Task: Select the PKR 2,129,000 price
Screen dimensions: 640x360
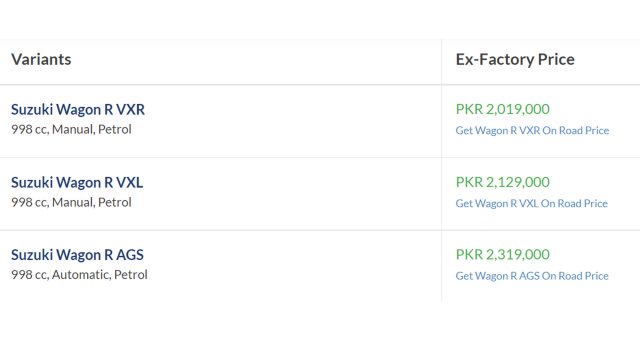Action: 502,182
